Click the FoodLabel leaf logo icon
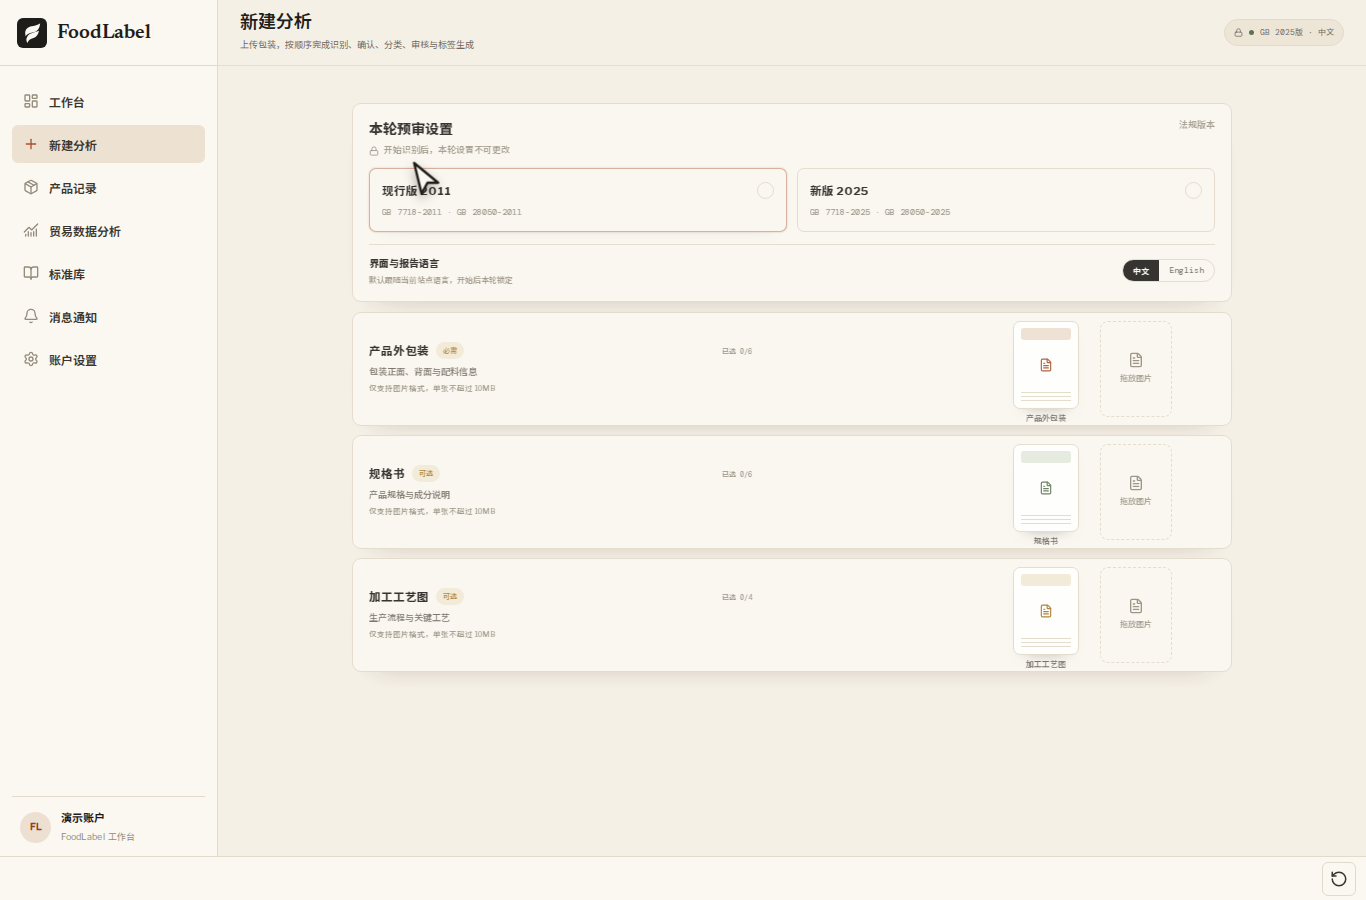1366x900 pixels. [32, 33]
